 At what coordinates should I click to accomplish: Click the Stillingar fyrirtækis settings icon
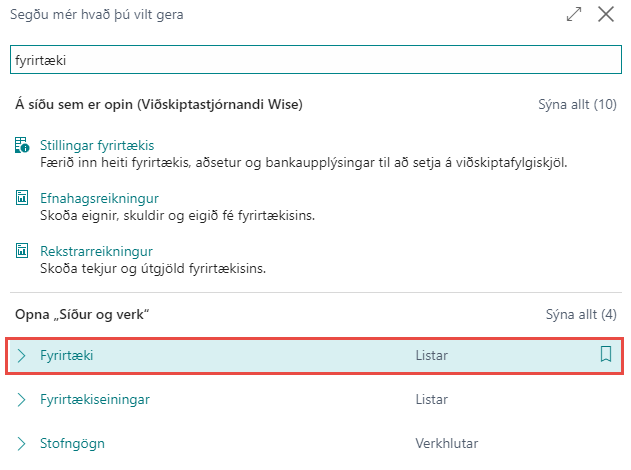(22, 146)
